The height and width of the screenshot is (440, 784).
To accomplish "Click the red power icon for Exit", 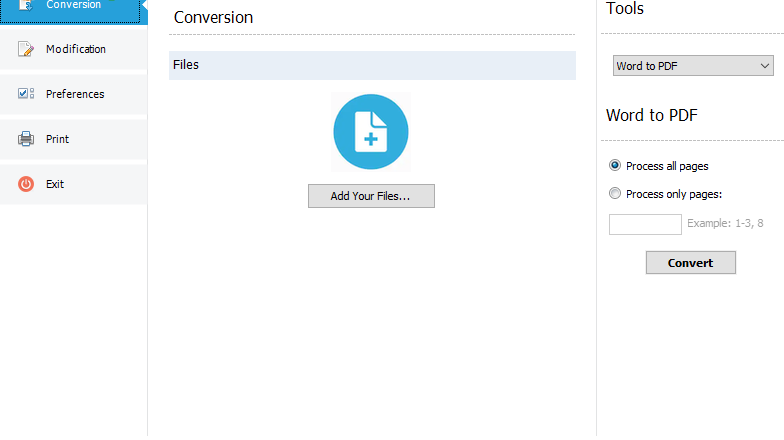I will [x=26, y=184].
